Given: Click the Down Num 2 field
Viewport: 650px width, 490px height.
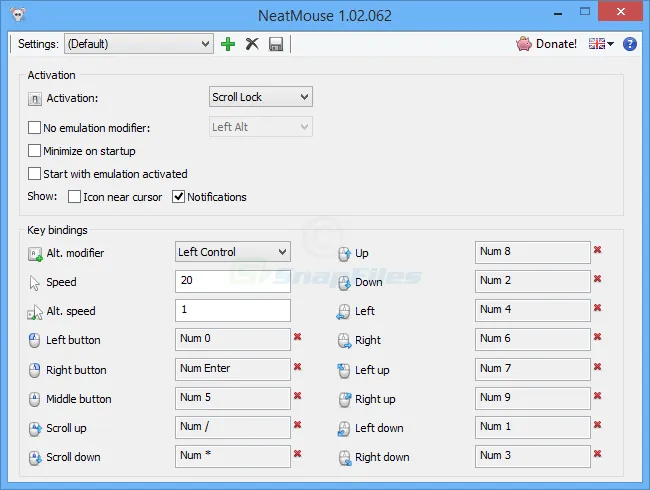Looking at the screenshot, I should [533, 281].
